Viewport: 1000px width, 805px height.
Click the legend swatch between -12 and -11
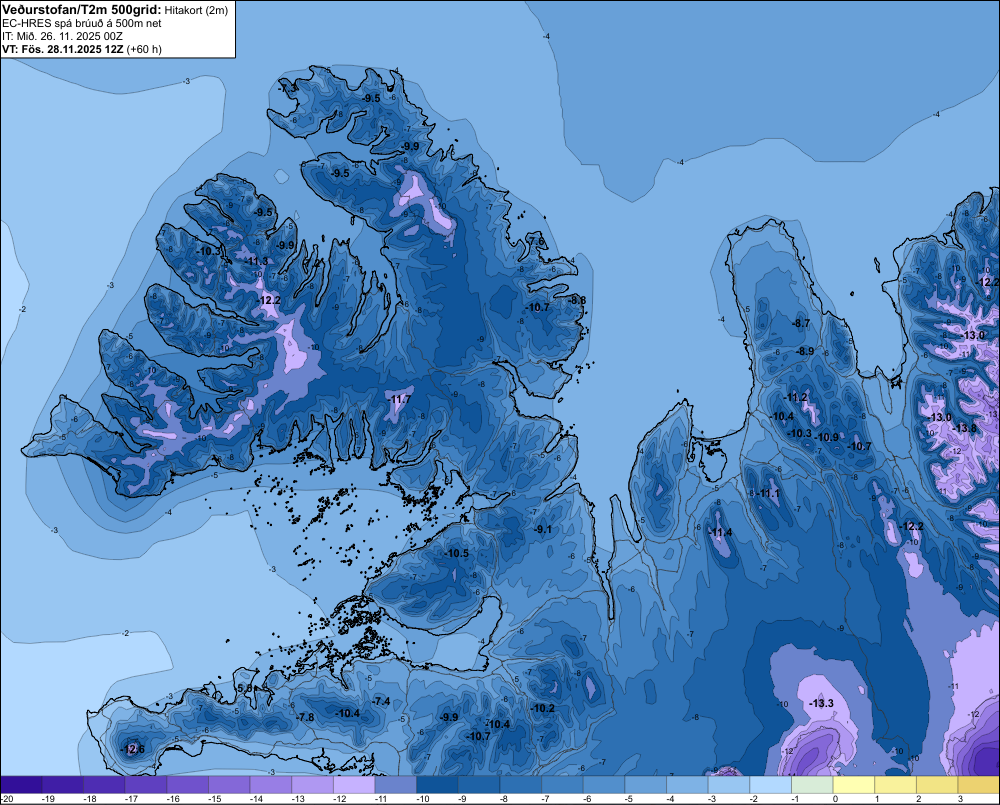point(354,785)
